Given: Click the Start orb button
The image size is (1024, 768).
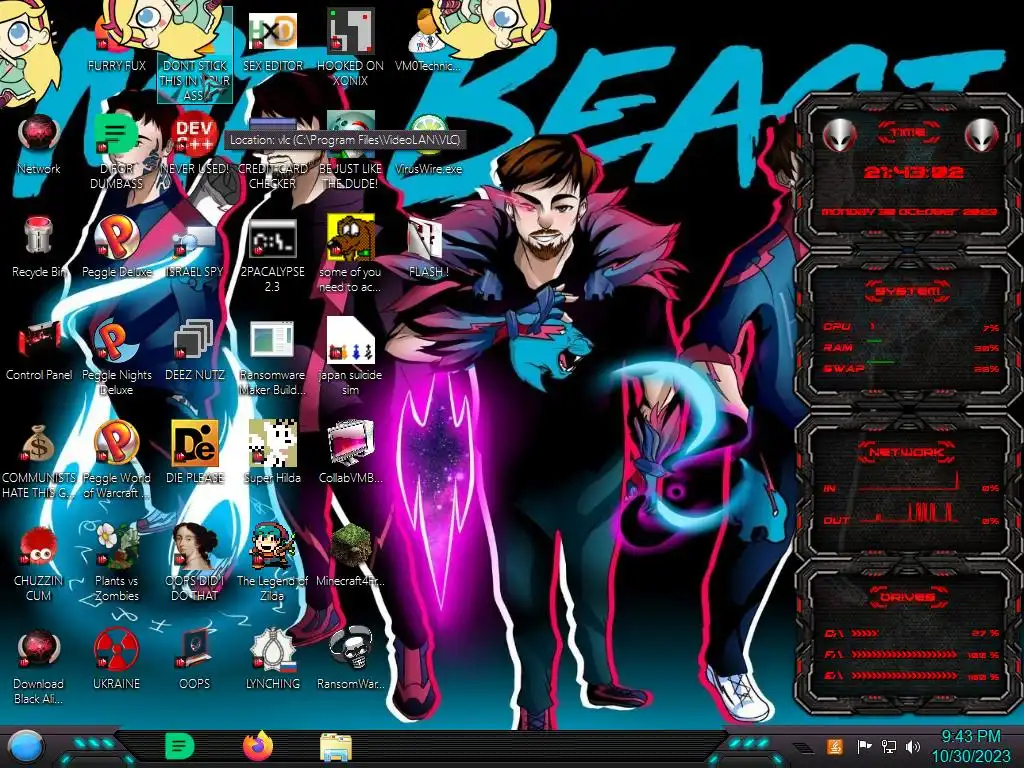Looking at the screenshot, I should (25, 747).
